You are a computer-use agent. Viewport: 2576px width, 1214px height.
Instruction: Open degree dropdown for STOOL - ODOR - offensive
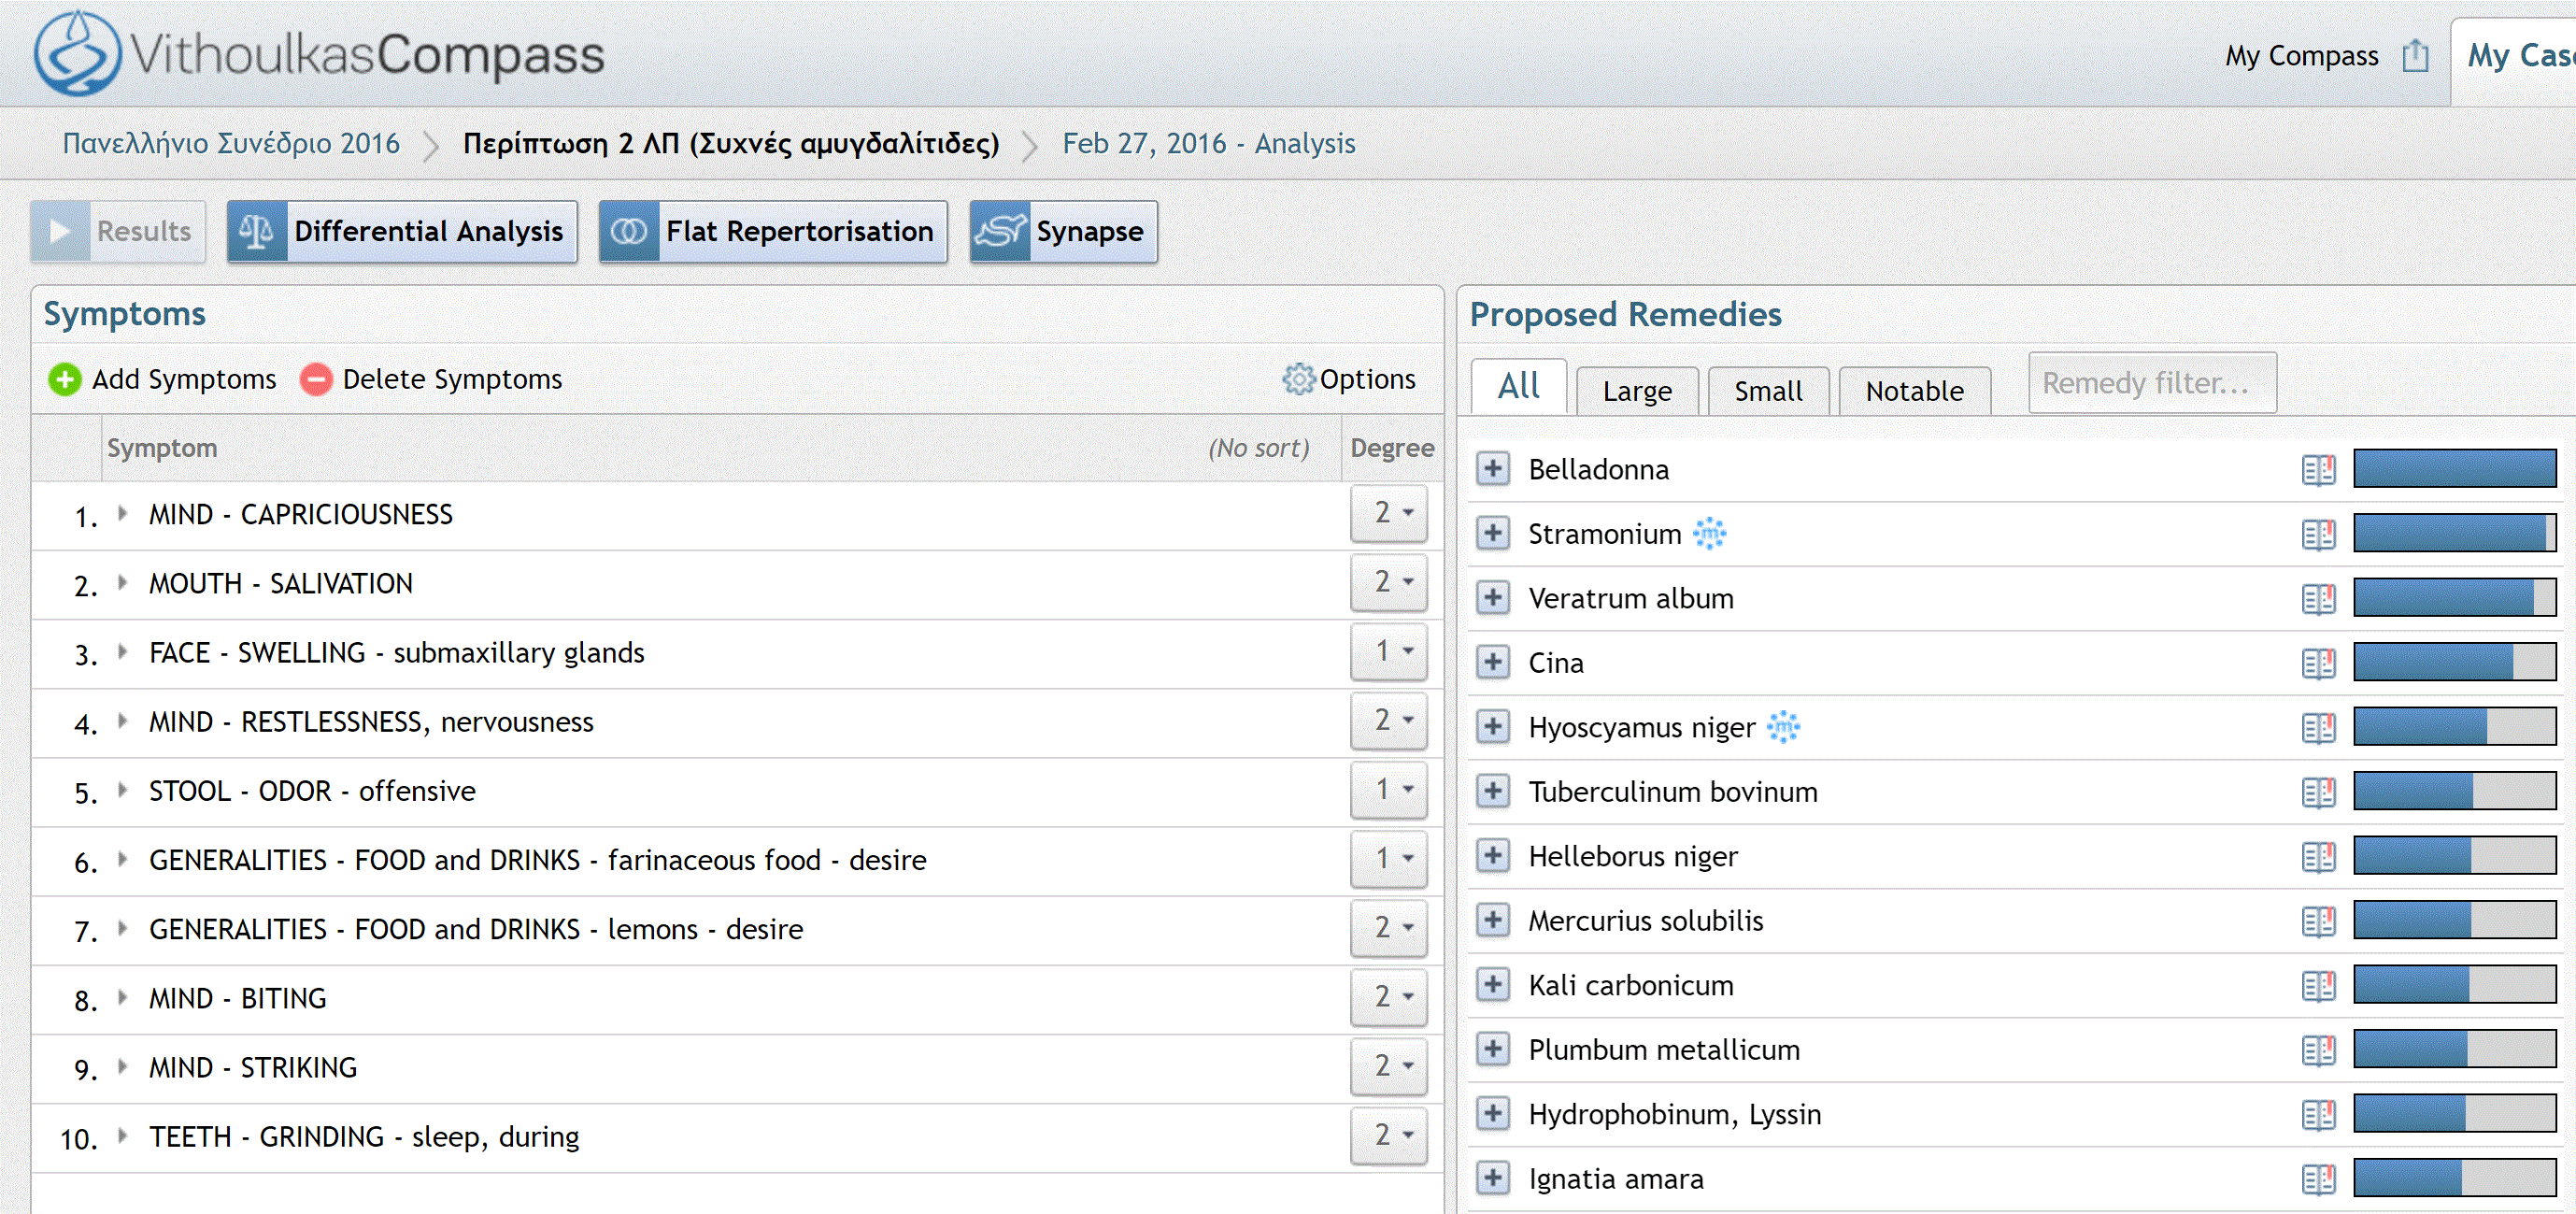tap(1389, 790)
